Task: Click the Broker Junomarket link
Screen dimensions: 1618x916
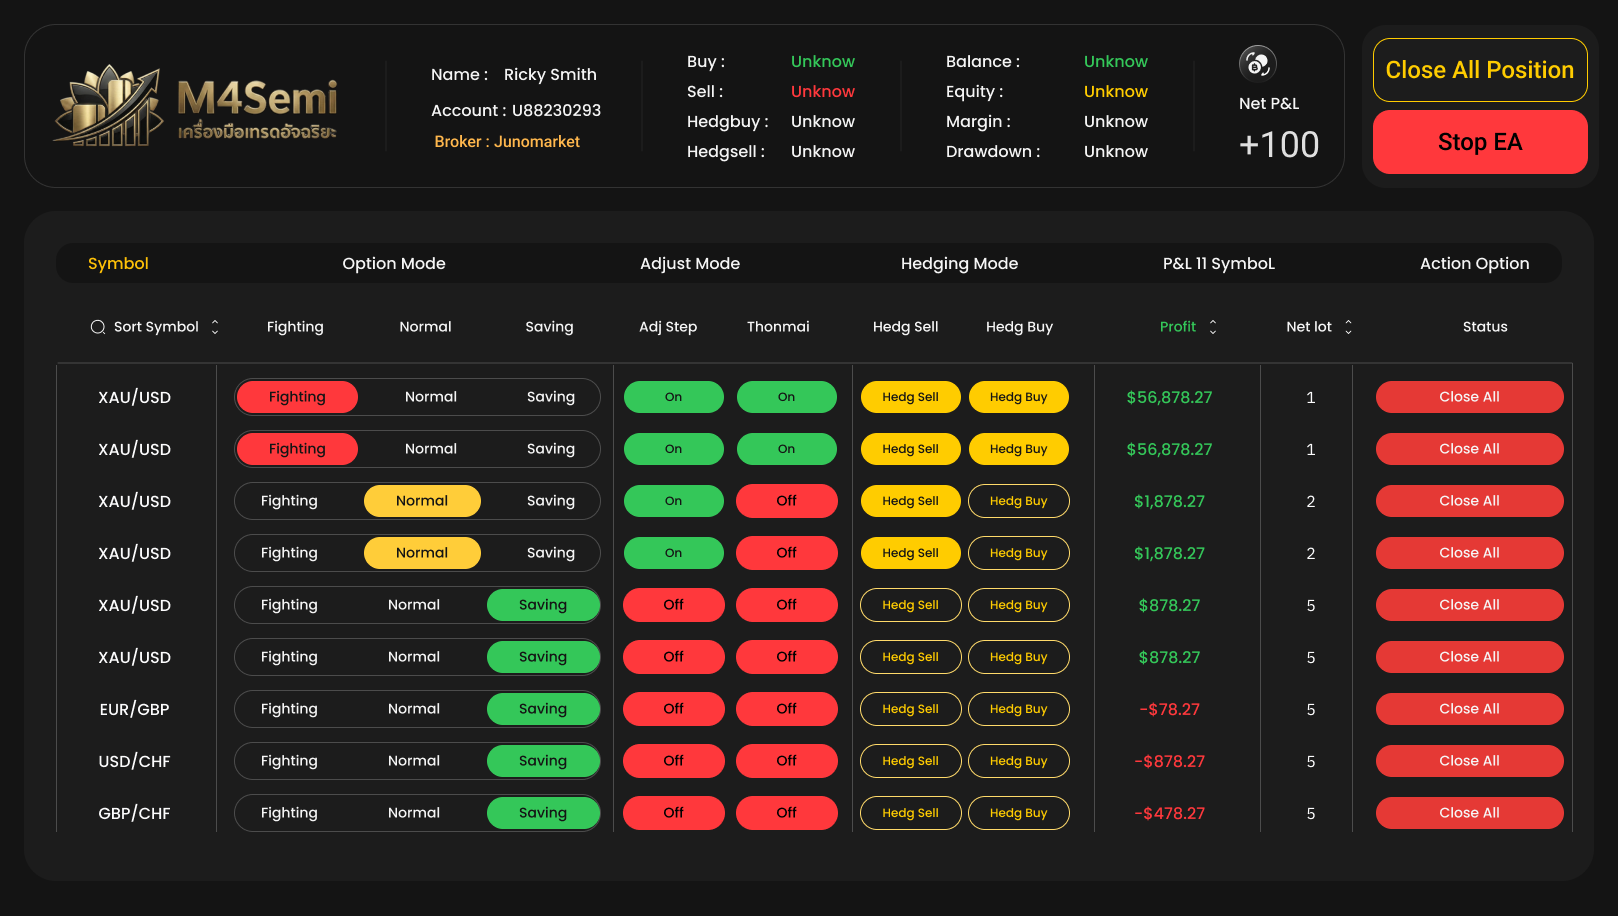Action: [x=507, y=142]
